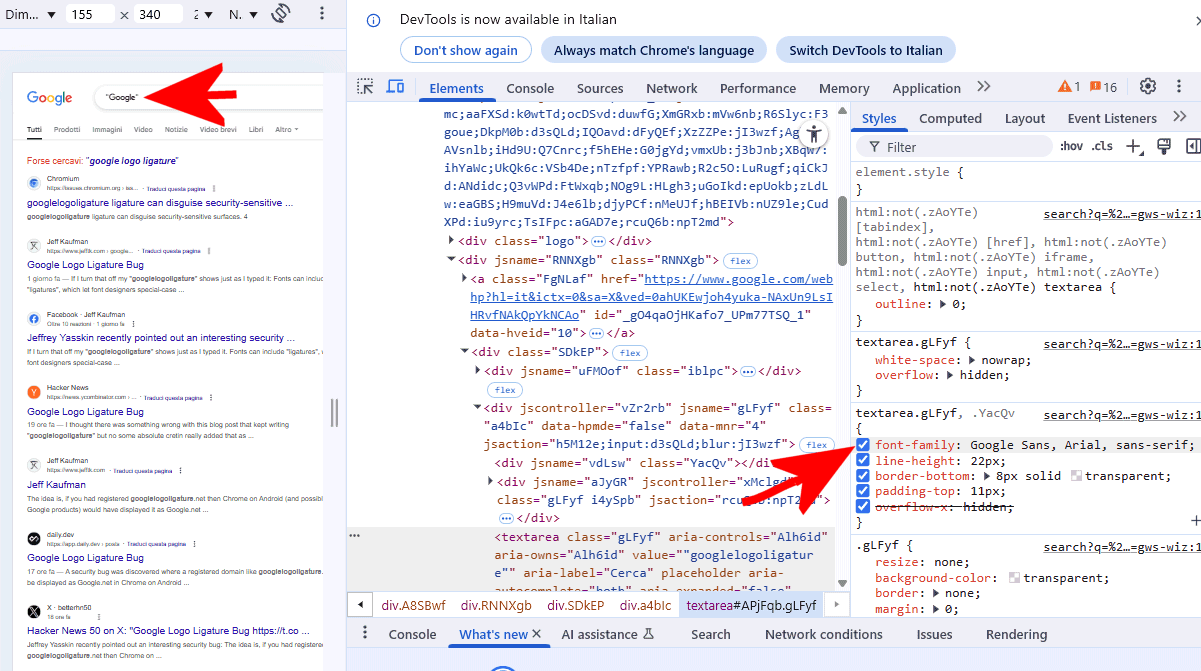This screenshot has height=671, width=1201.
Task: Click the transparent swatch in border-bottom
Action: tap(1076, 476)
